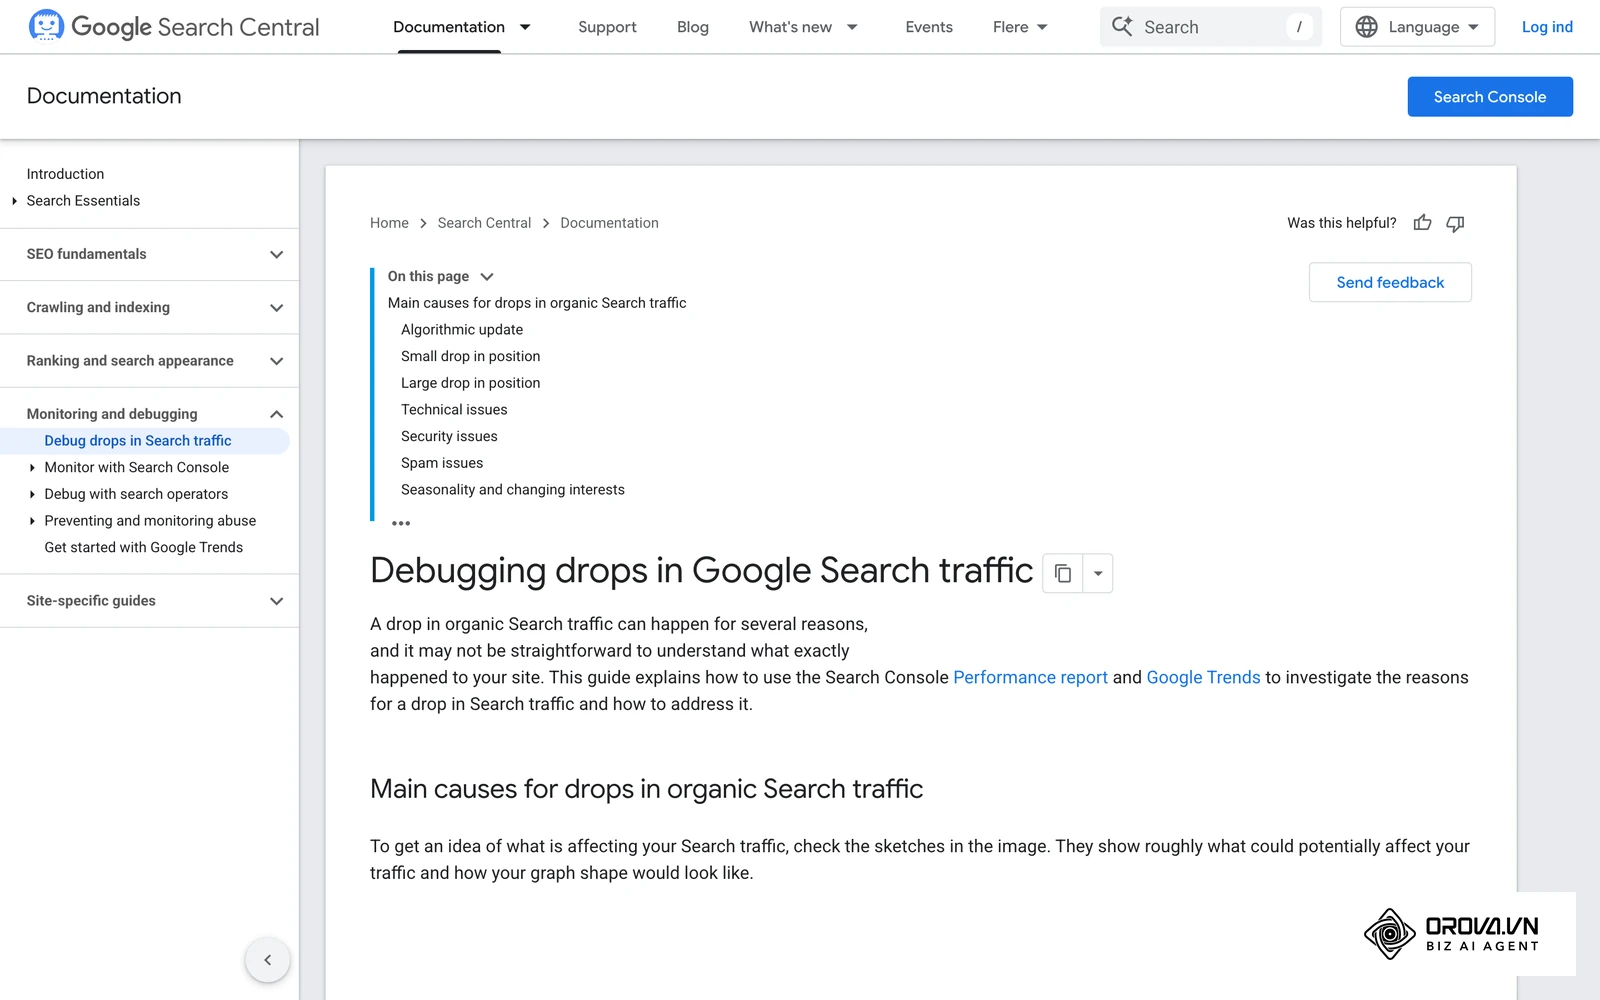Expand Debug with search operators item
The height and width of the screenshot is (1000, 1600).
click(32, 494)
